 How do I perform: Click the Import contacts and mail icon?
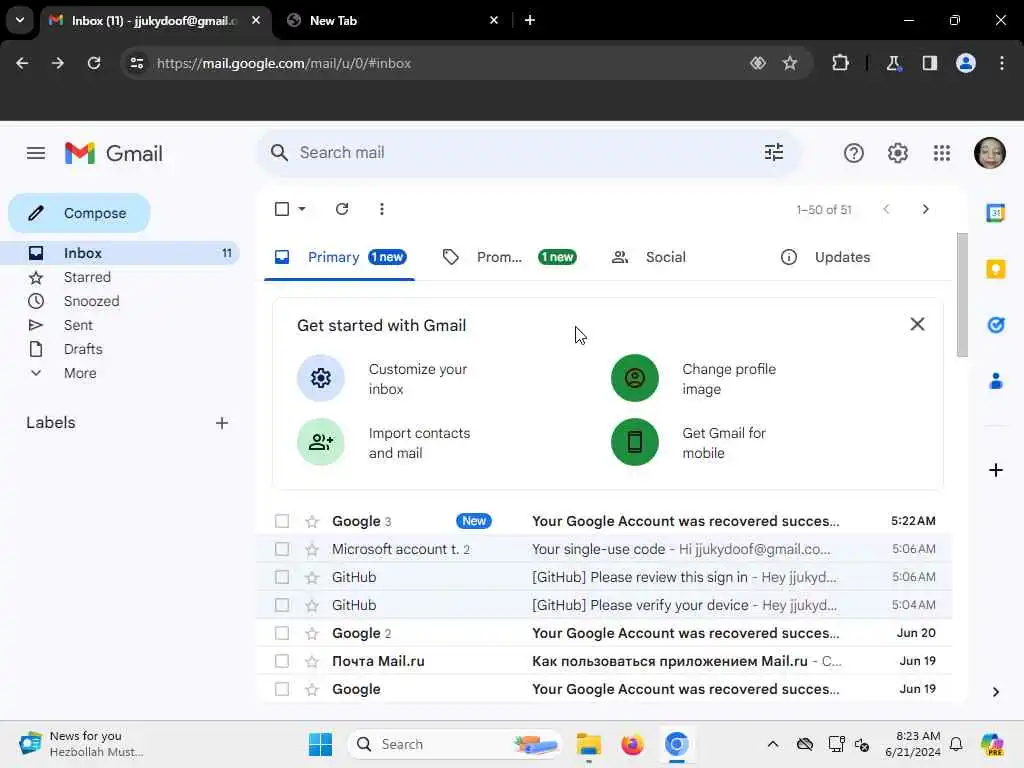(x=321, y=442)
